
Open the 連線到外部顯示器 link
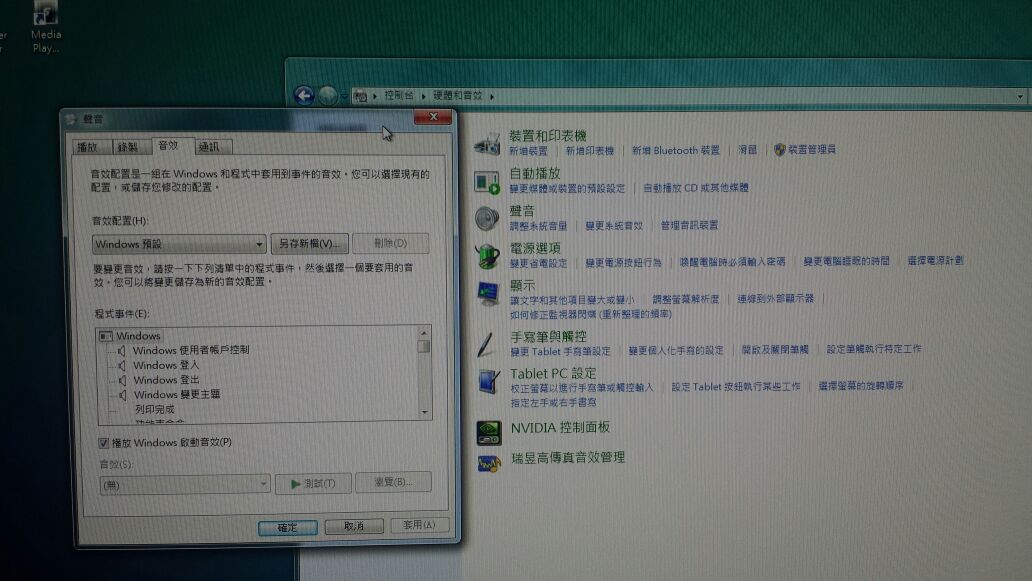click(x=775, y=299)
